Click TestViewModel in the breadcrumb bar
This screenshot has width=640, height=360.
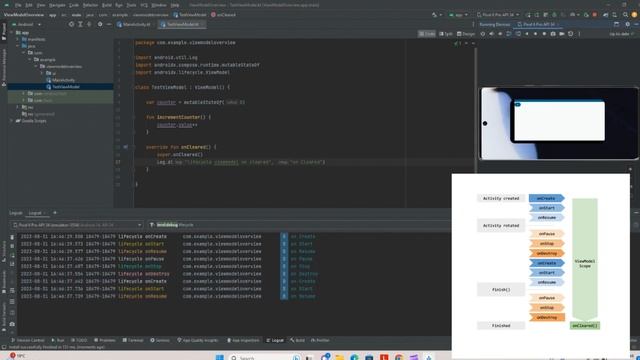tap(190, 15)
